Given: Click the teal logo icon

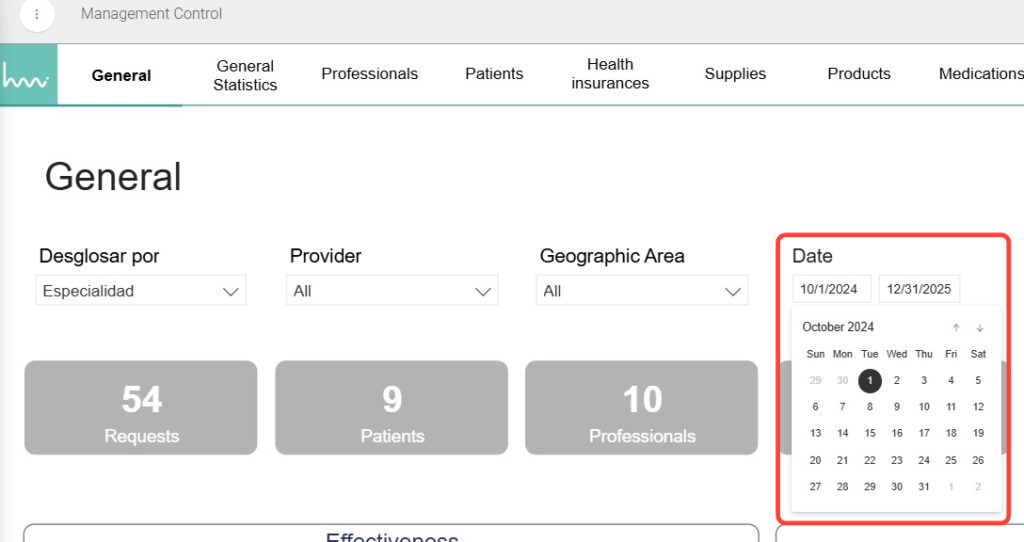Looking at the screenshot, I should coord(27,75).
